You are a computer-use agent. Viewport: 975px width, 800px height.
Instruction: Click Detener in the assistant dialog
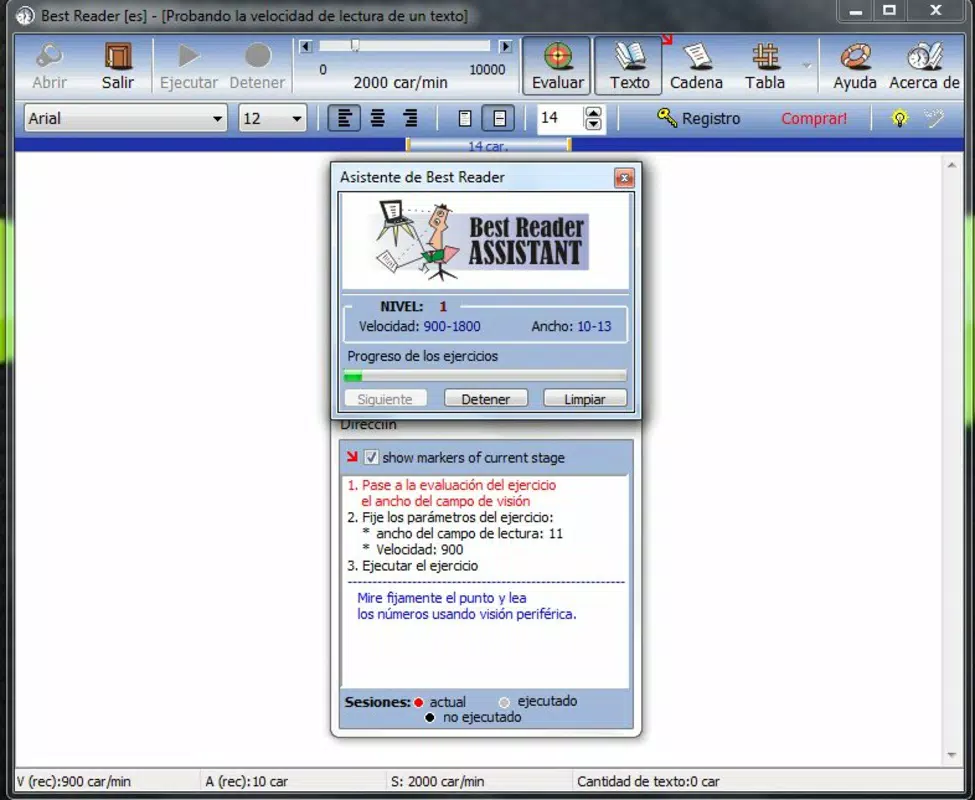[x=486, y=398]
